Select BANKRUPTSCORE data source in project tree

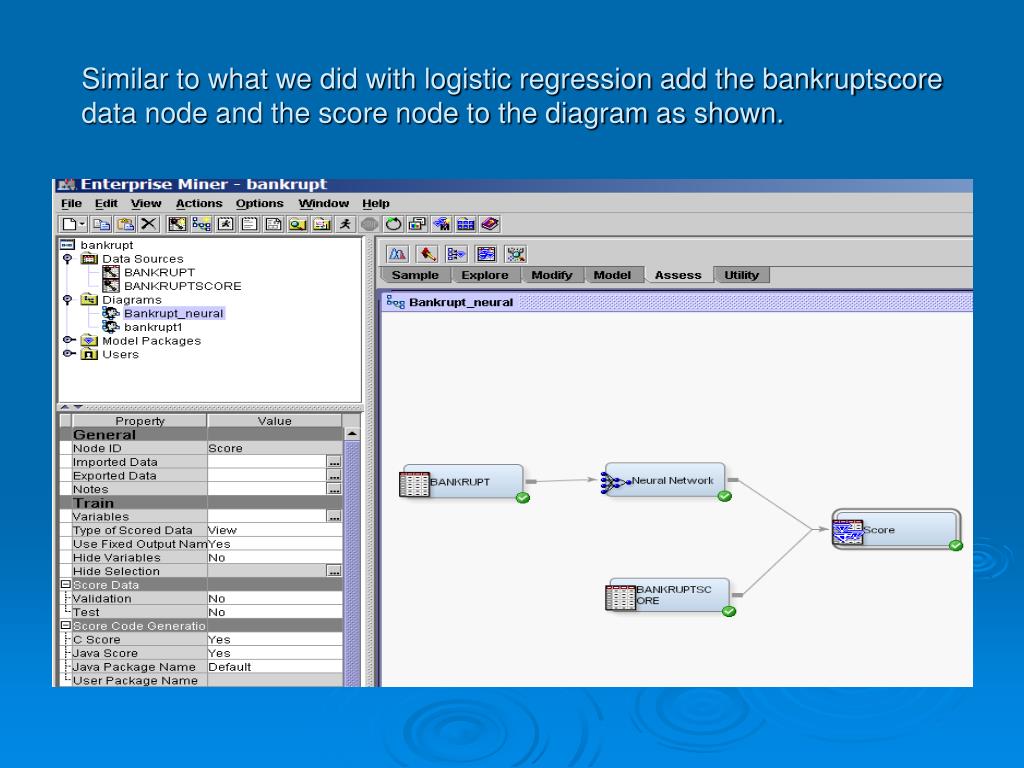183,286
